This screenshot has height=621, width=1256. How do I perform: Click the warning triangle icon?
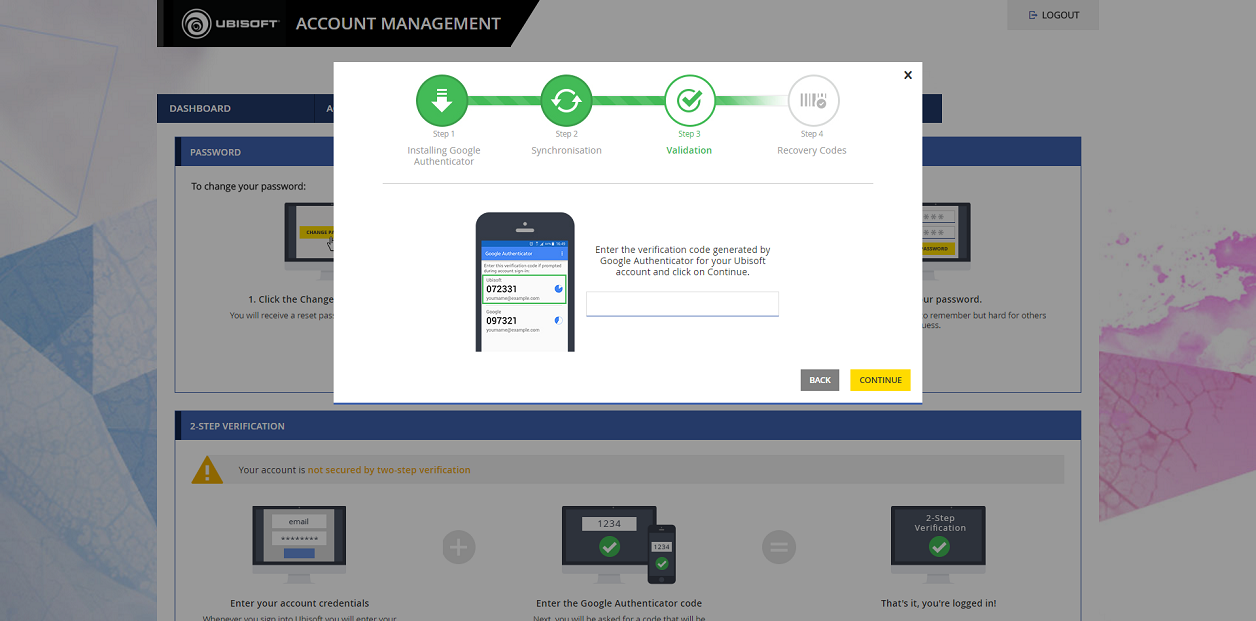click(207, 470)
